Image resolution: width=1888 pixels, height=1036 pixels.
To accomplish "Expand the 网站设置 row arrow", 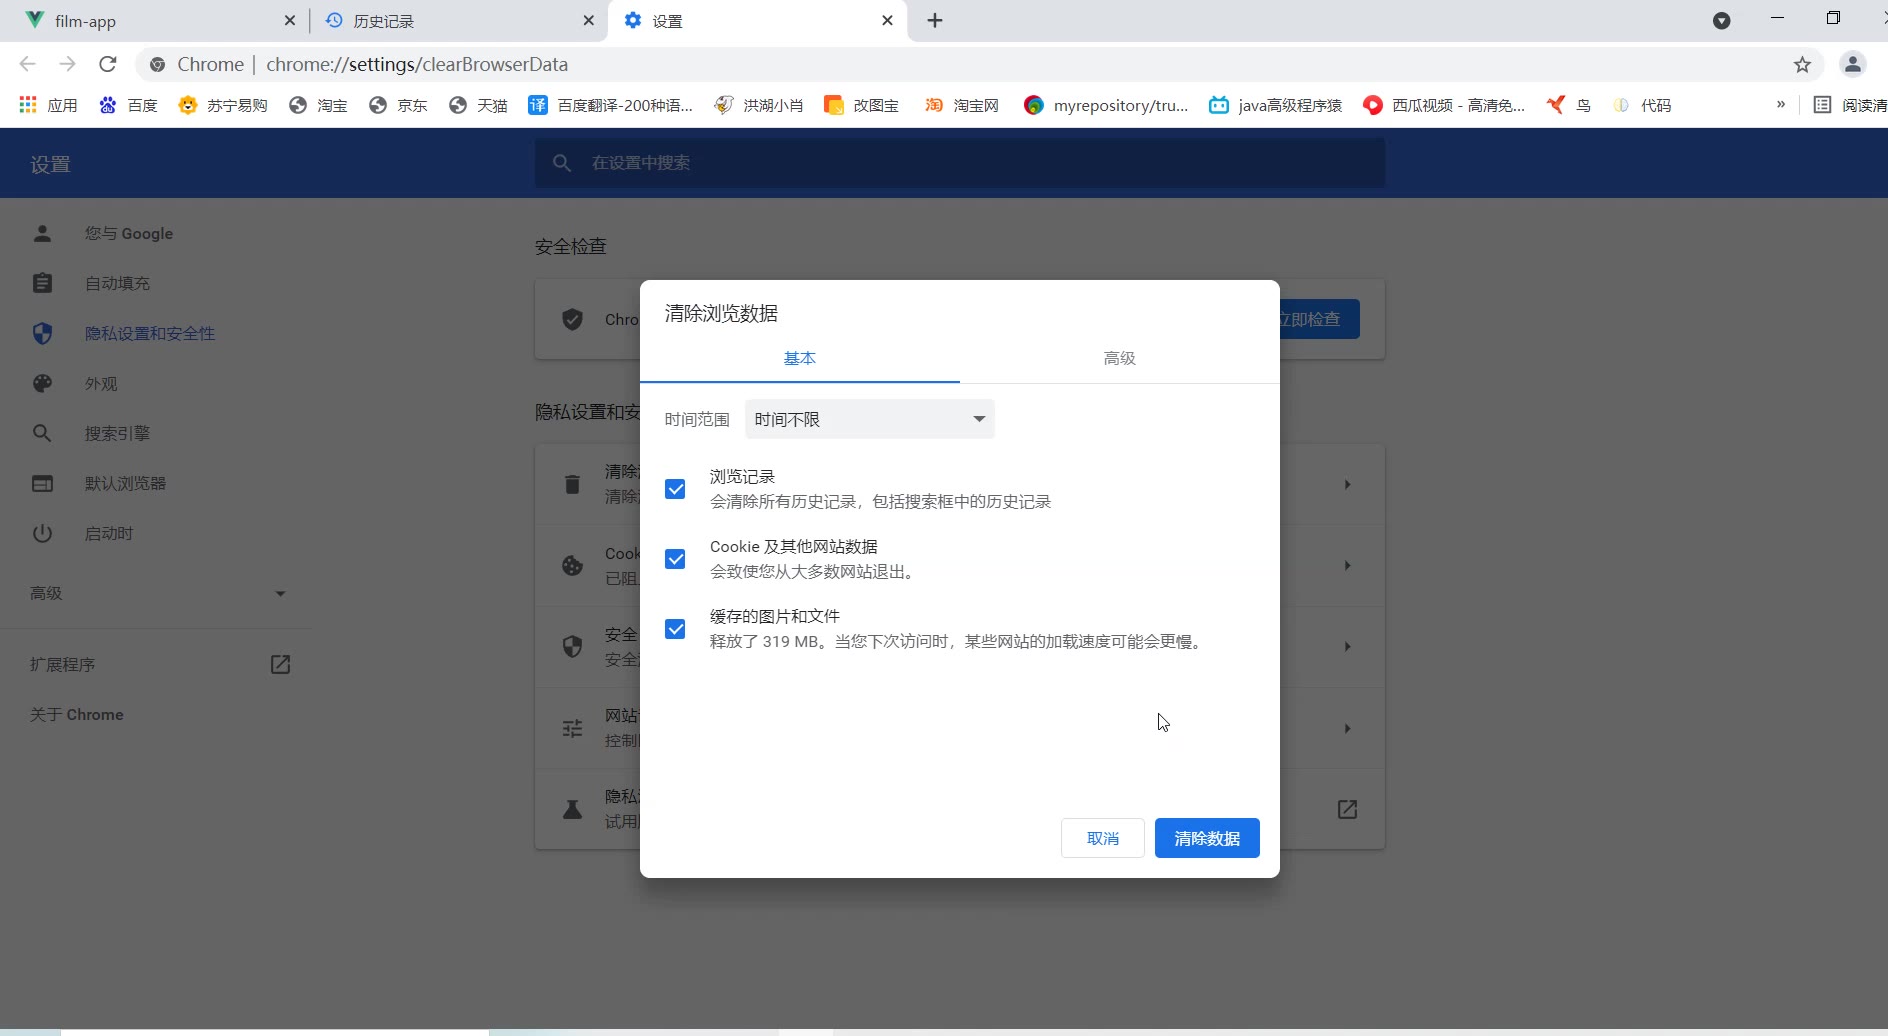I will tap(1347, 728).
